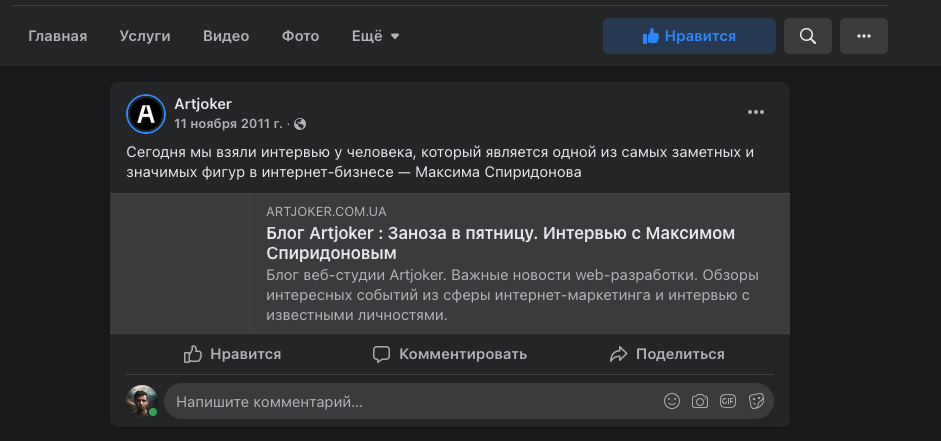941x441 pixels.
Task: Add a sticker via sticker icon
Action: 756,401
